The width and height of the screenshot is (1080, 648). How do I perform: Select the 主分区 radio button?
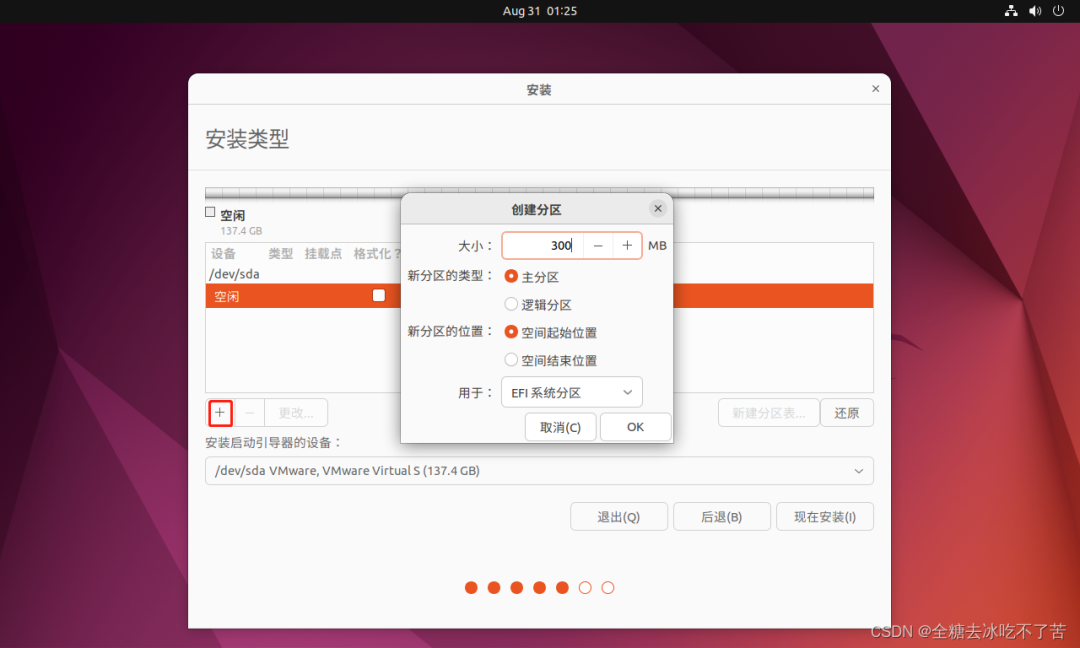512,277
